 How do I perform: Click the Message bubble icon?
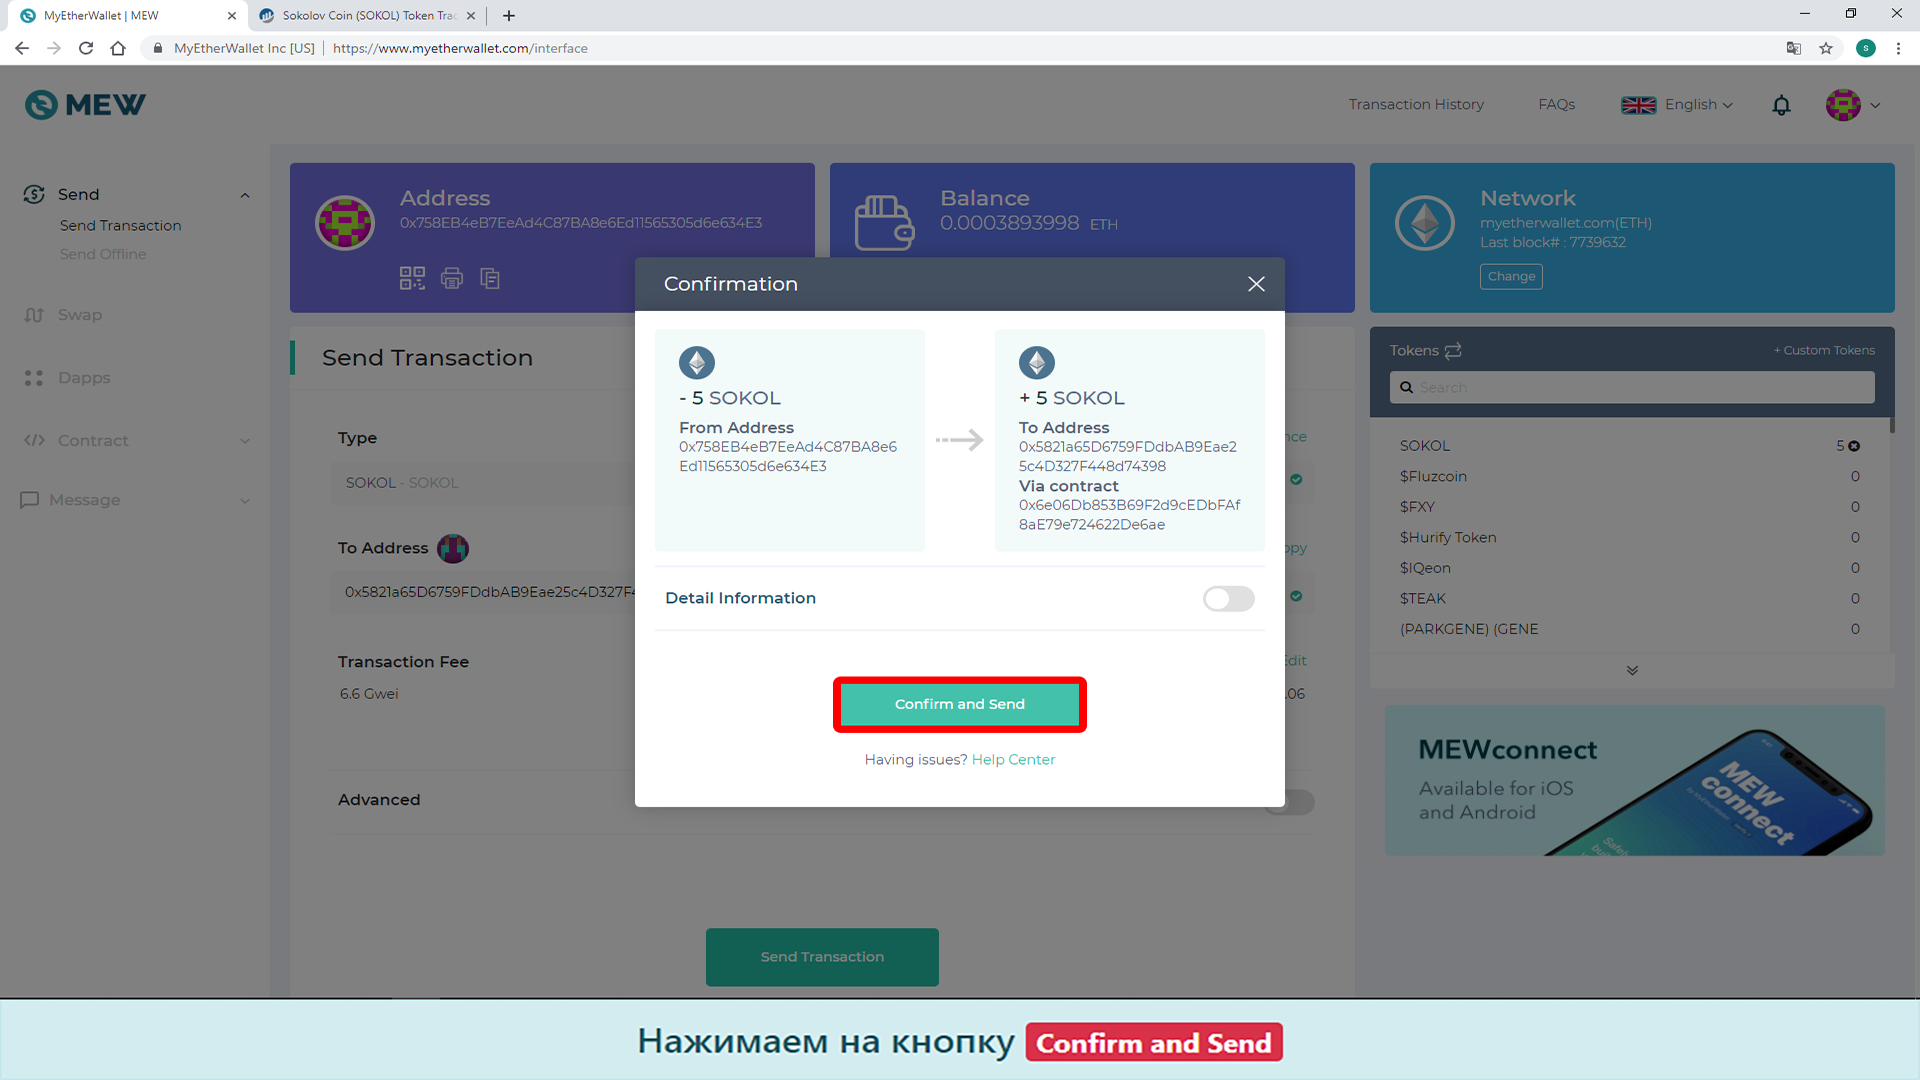point(30,500)
